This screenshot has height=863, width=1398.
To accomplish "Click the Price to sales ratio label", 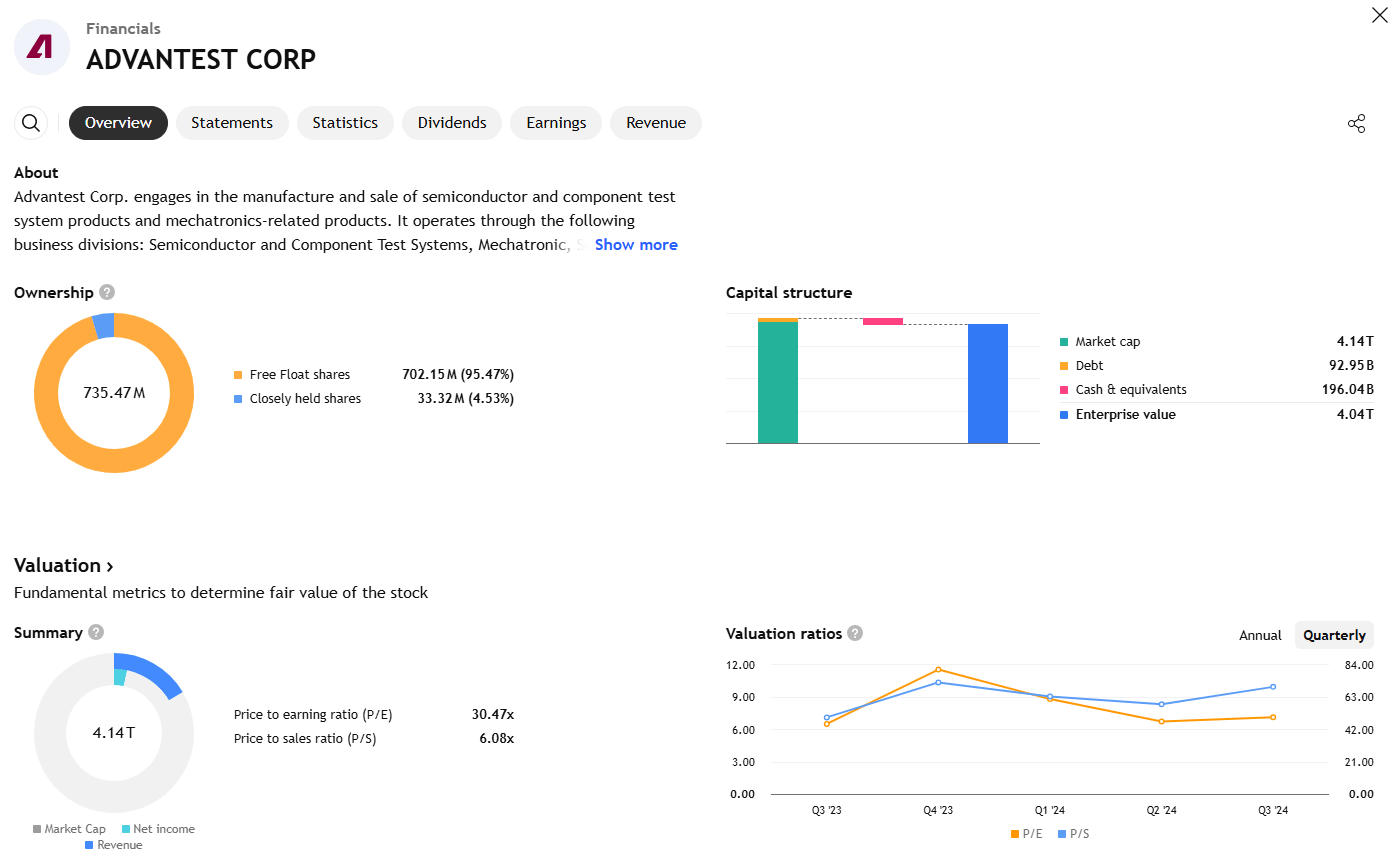I will tap(305, 739).
